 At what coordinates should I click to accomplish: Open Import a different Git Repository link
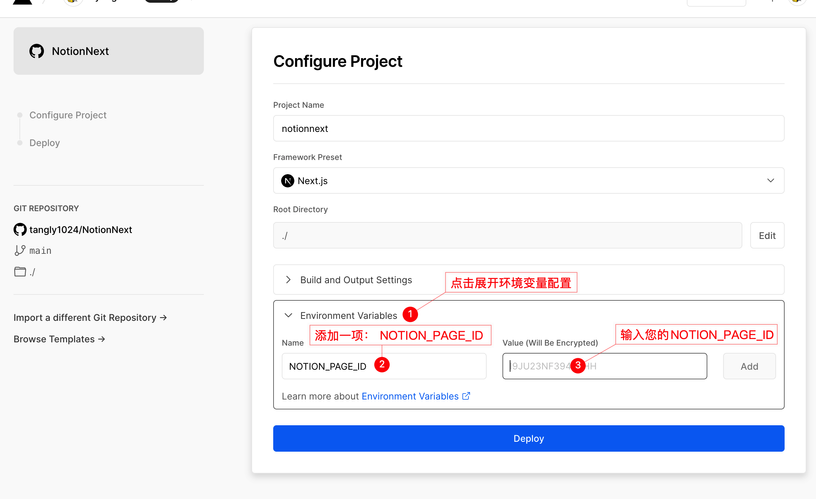pyautogui.click(x=90, y=318)
